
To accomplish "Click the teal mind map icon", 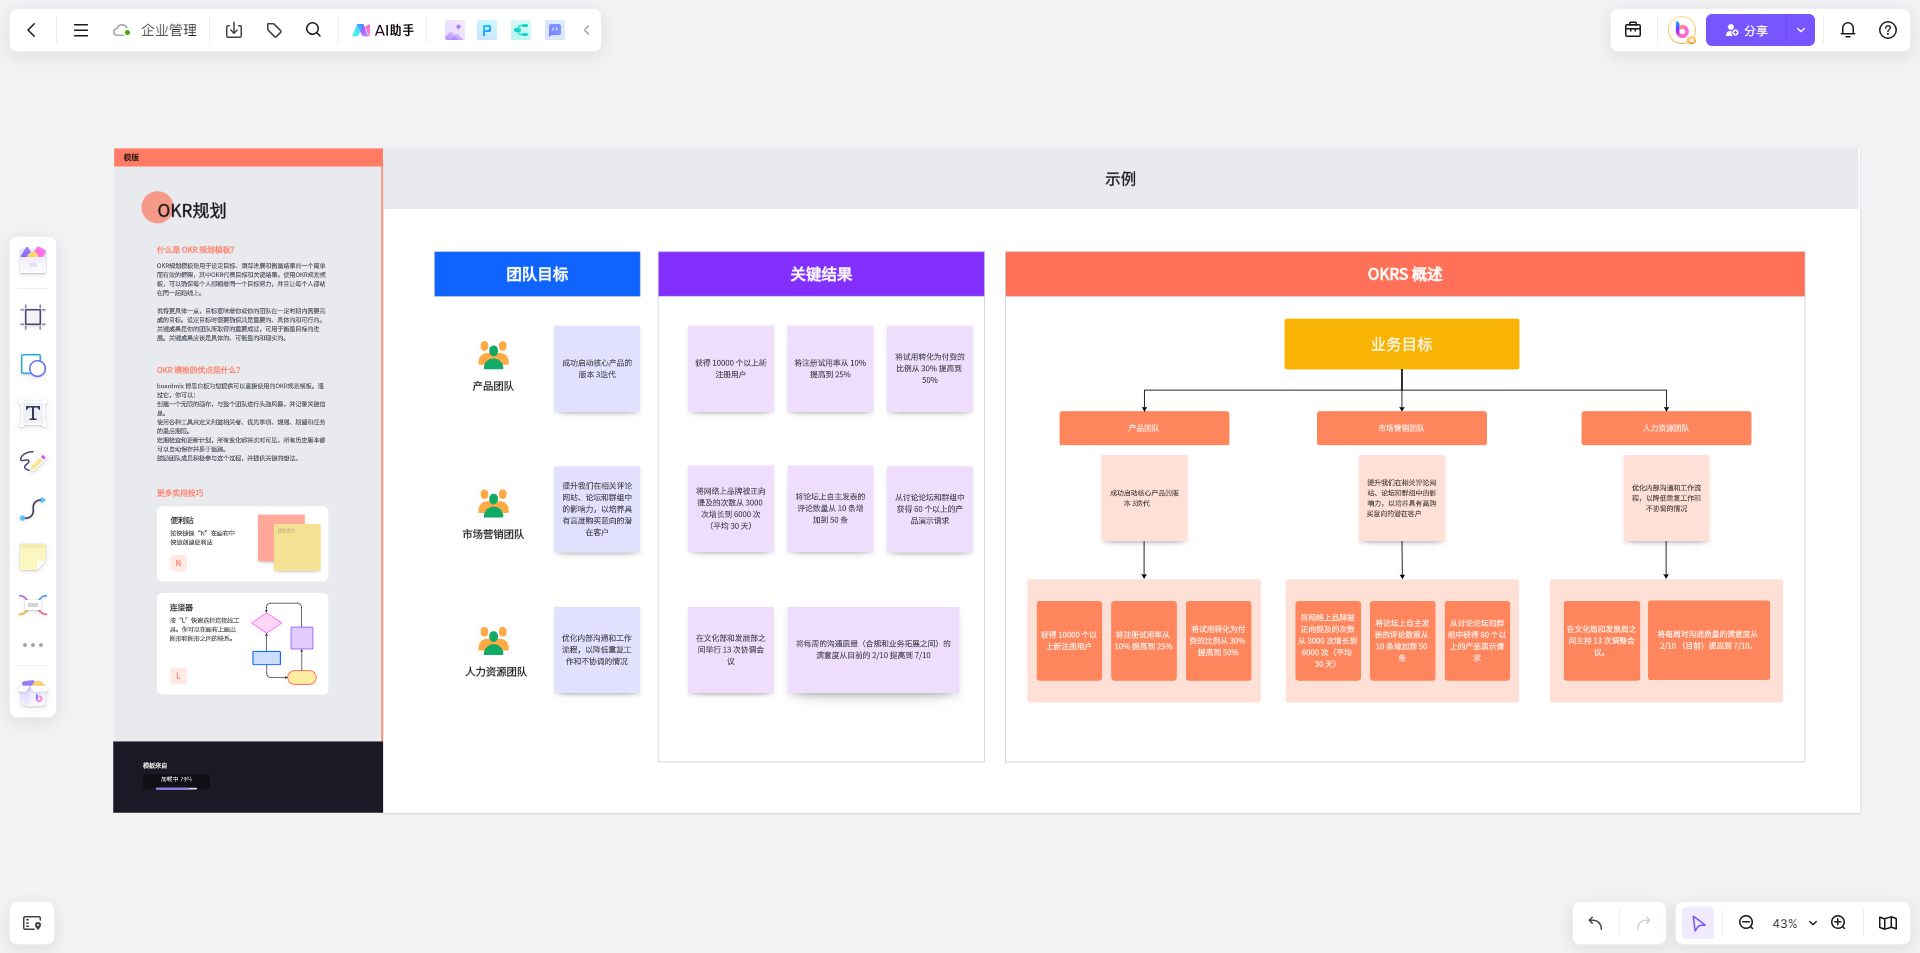I will pyautogui.click(x=521, y=30).
